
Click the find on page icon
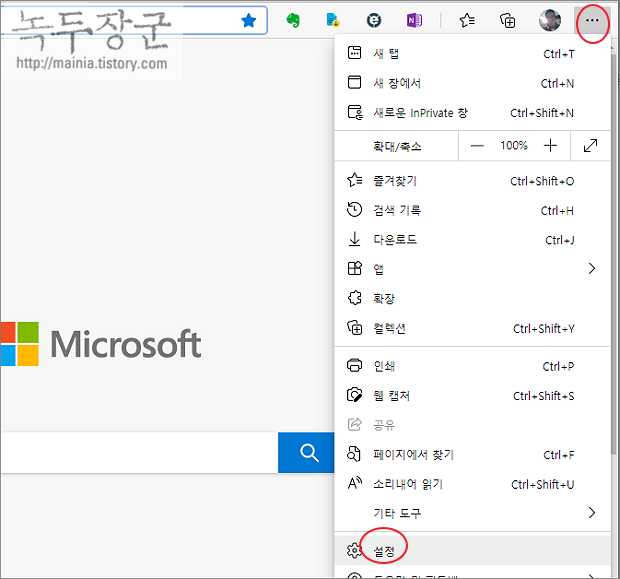tap(354, 454)
